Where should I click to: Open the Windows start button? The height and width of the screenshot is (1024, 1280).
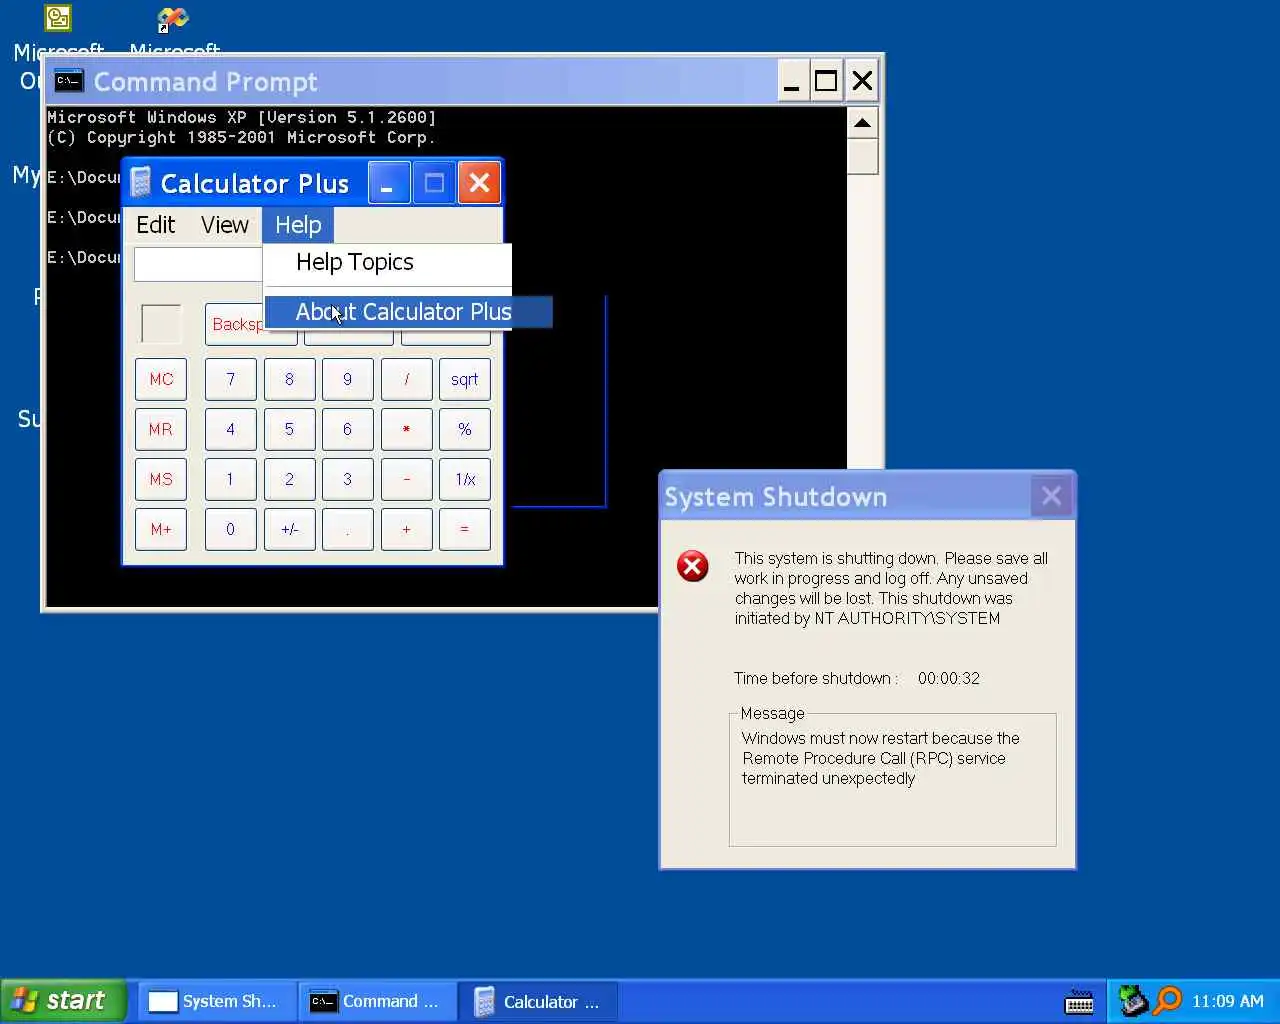pyautogui.click(x=63, y=1001)
